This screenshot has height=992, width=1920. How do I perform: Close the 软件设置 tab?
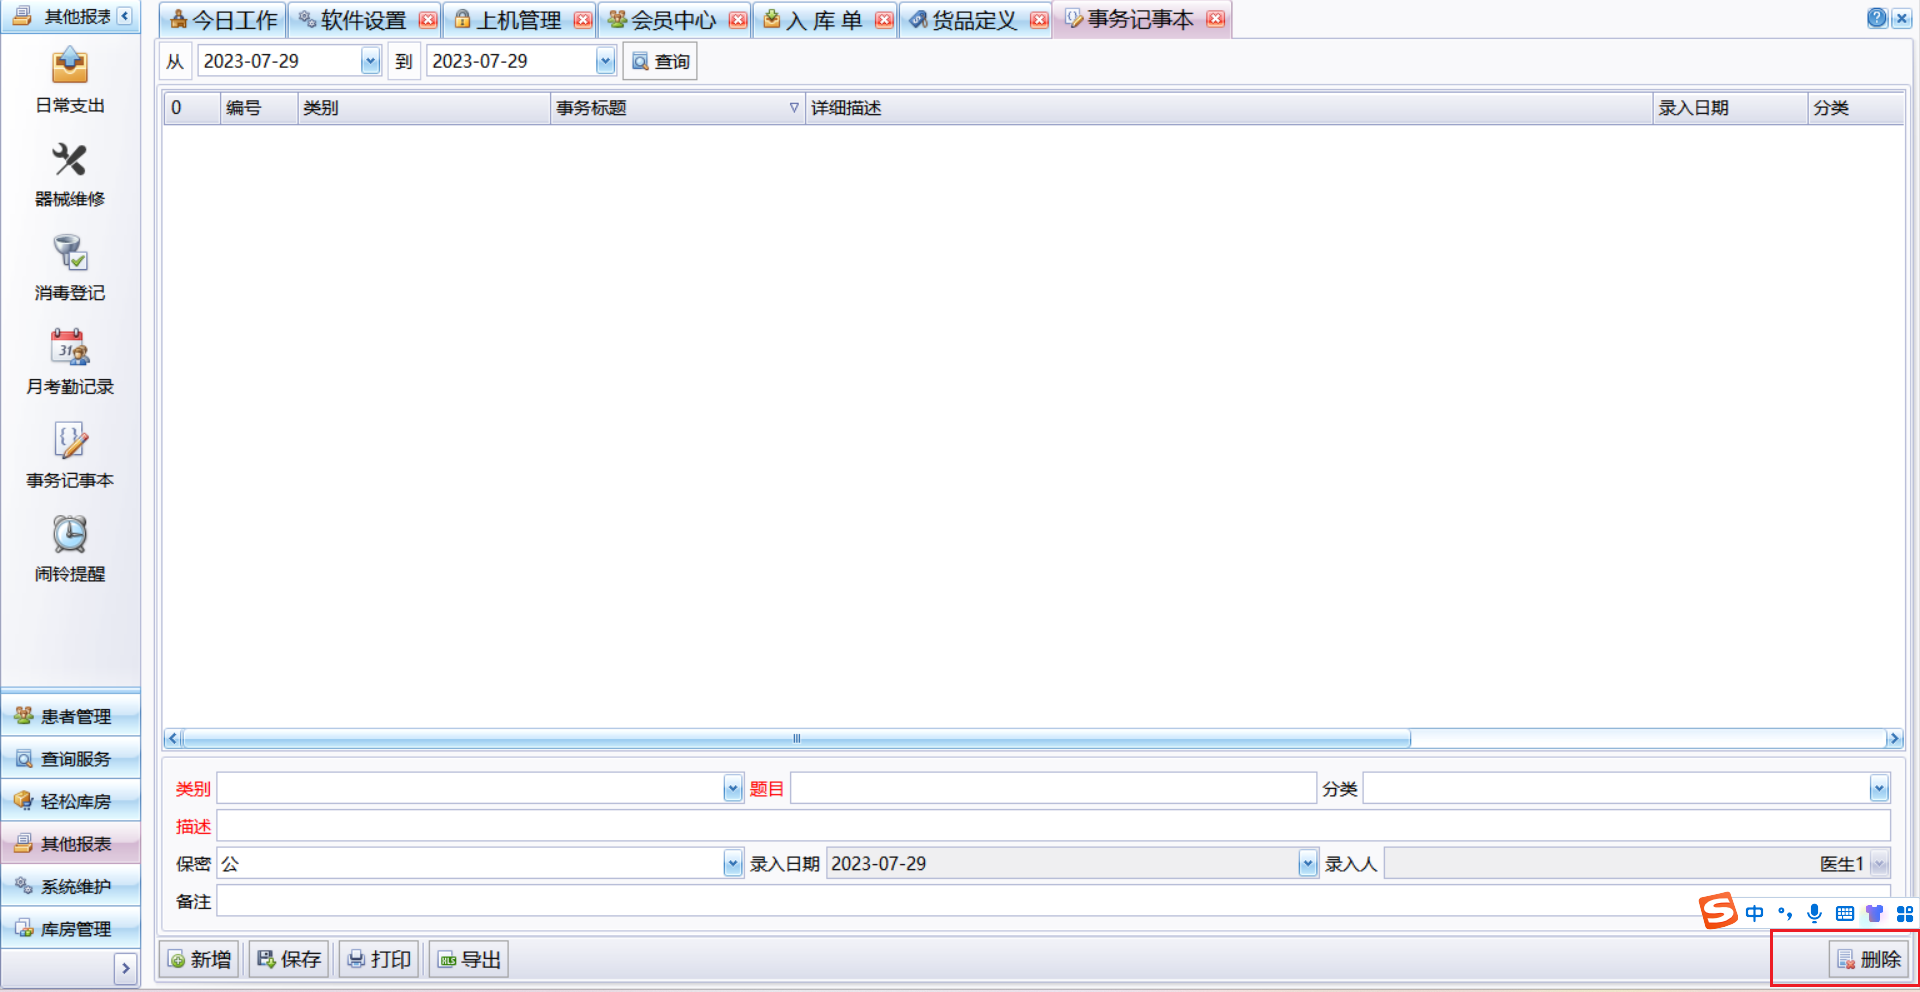pyautogui.click(x=428, y=20)
